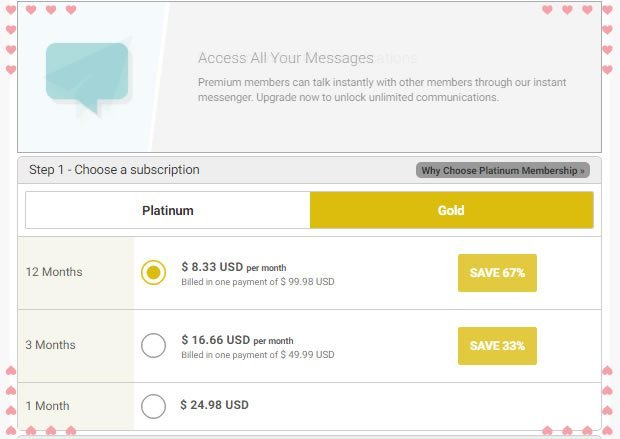Viewport: 620px width, 439px height.
Task: Click the $ 16.66 USD per month price
Action: pyautogui.click(x=237, y=340)
